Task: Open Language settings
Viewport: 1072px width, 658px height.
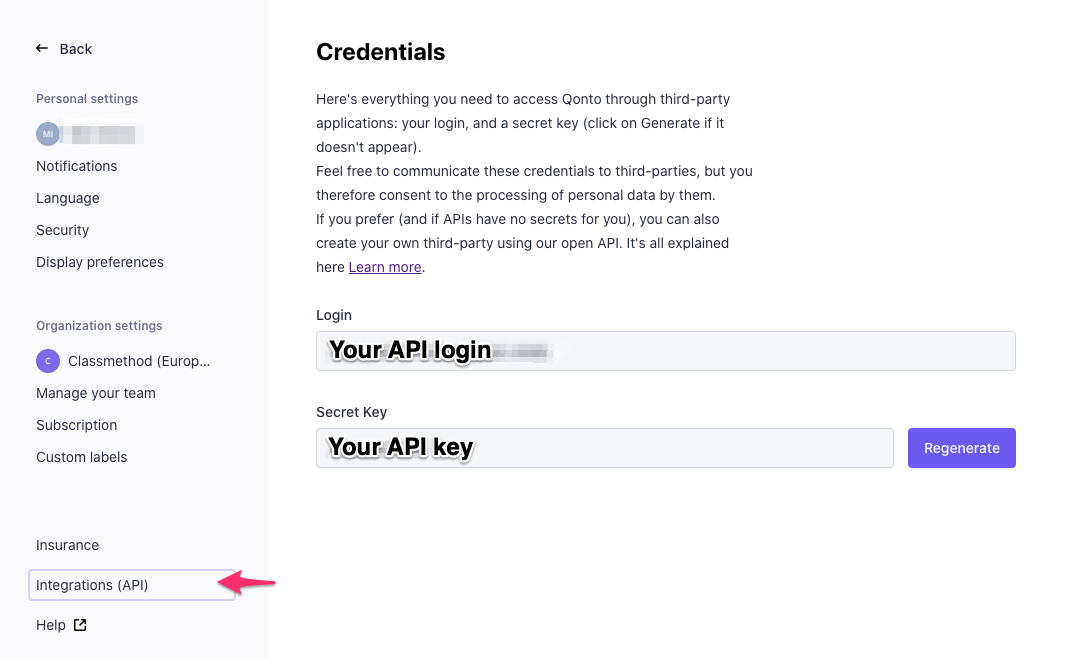Action: (x=68, y=198)
